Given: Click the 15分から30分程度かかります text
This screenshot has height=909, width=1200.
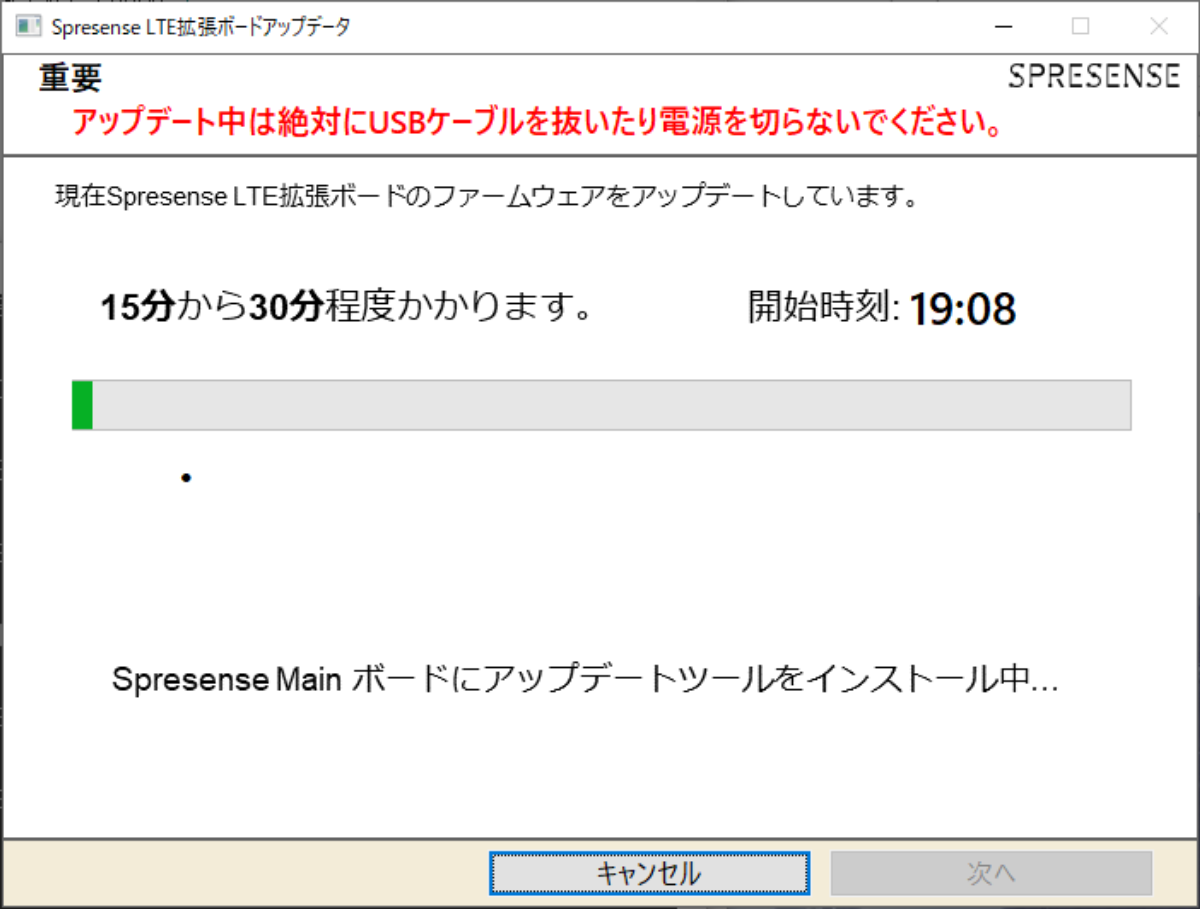Looking at the screenshot, I should (x=347, y=308).
